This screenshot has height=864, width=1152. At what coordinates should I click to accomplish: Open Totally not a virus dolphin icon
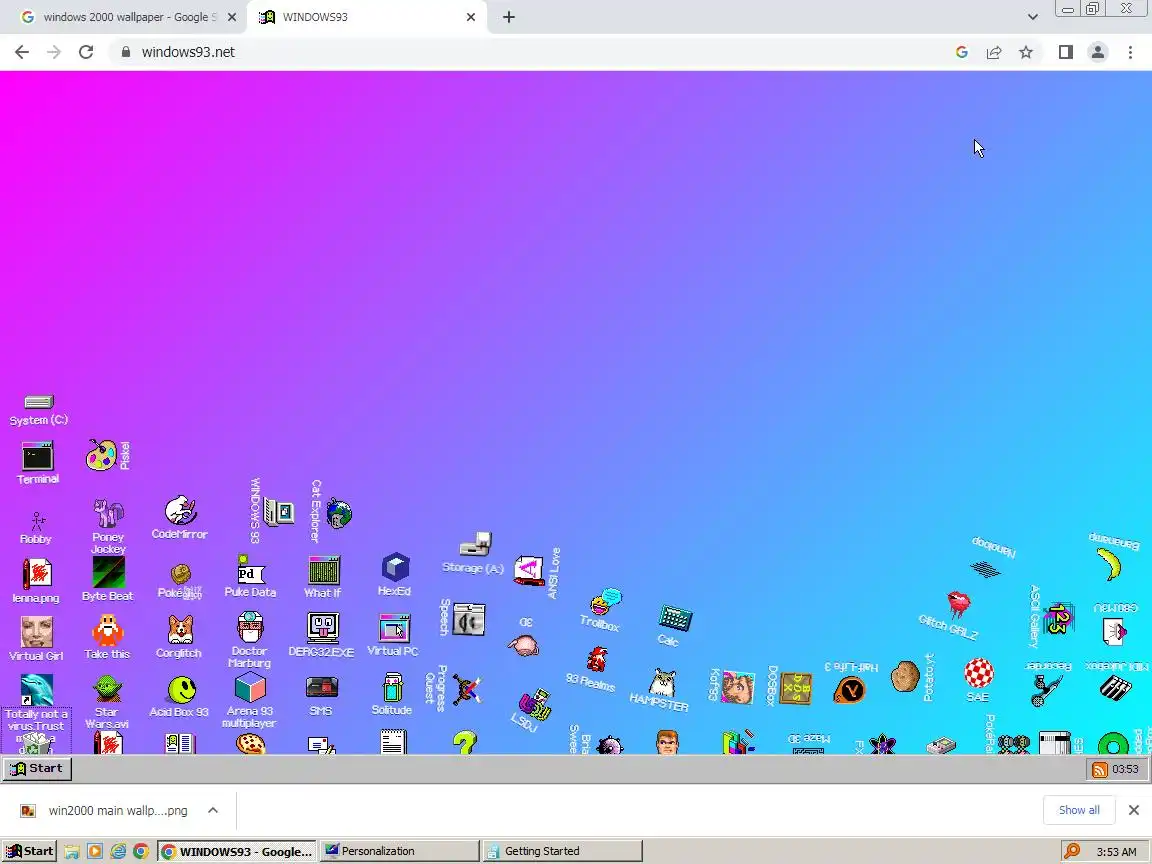tap(37, 689)
